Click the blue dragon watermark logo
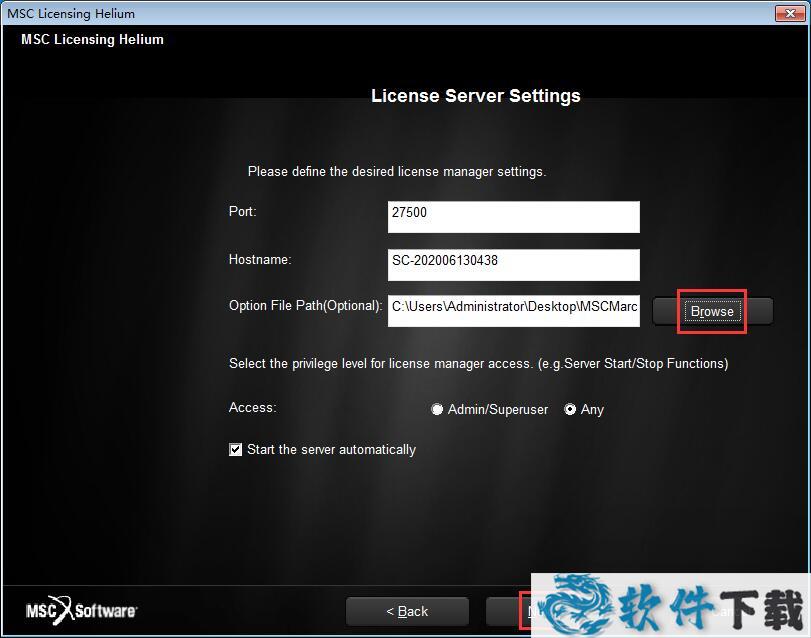This screenshot has height=638, width=811. coord(578,606)
